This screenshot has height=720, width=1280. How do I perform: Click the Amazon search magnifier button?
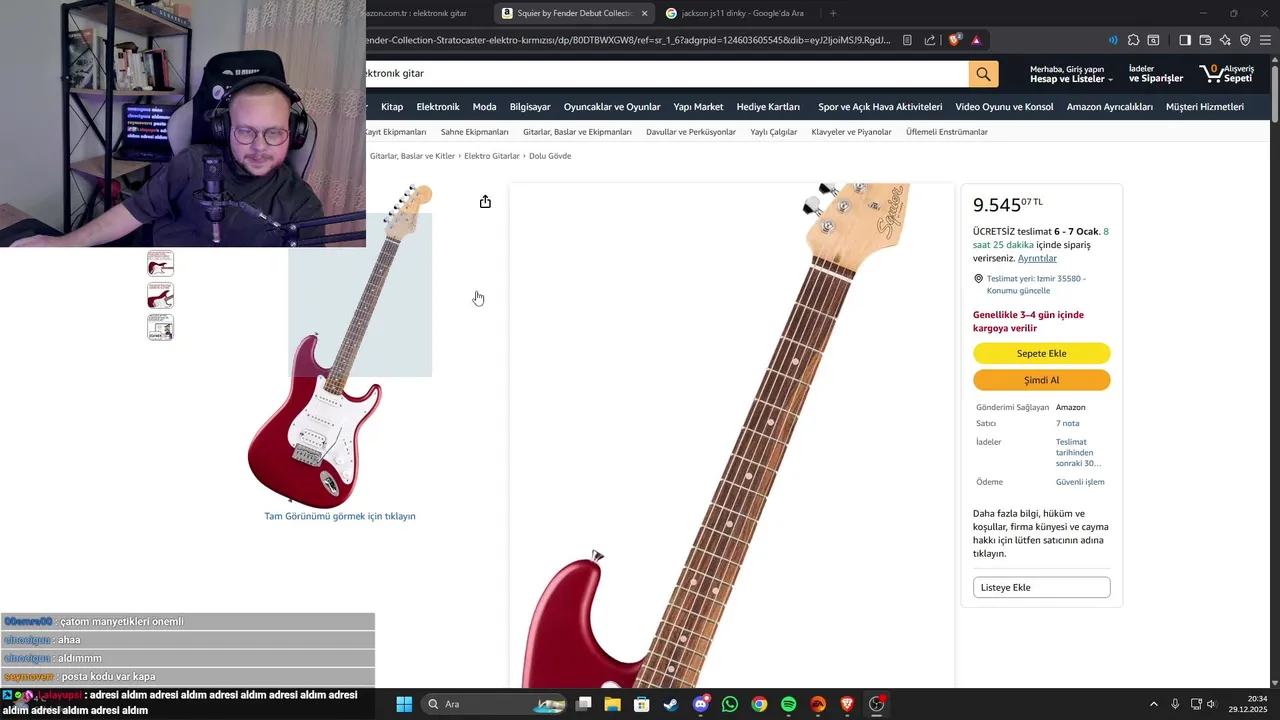[983, 74]
